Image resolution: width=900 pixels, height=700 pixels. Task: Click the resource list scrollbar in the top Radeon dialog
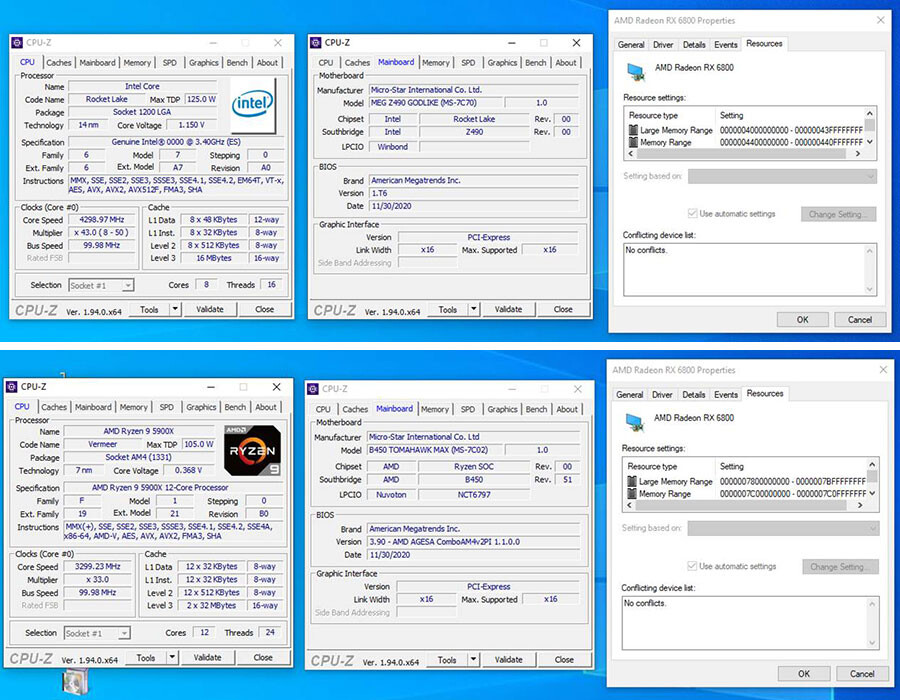click(870, 128)
